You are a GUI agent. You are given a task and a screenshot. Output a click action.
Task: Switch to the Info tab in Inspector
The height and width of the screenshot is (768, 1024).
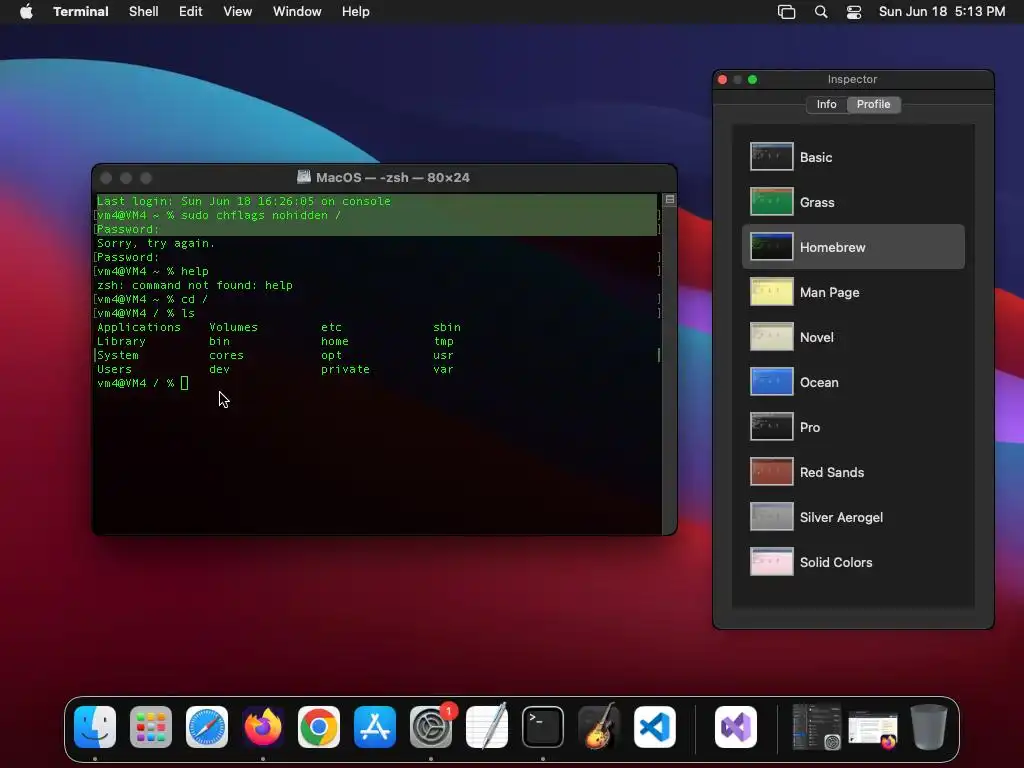click(826, 104)
